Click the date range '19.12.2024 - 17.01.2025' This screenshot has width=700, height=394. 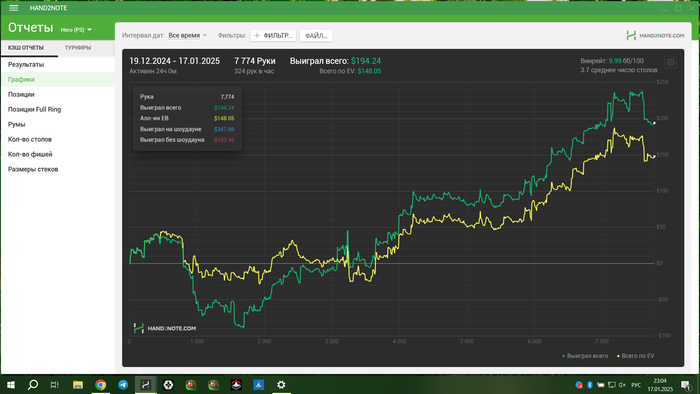coord(175,61)
